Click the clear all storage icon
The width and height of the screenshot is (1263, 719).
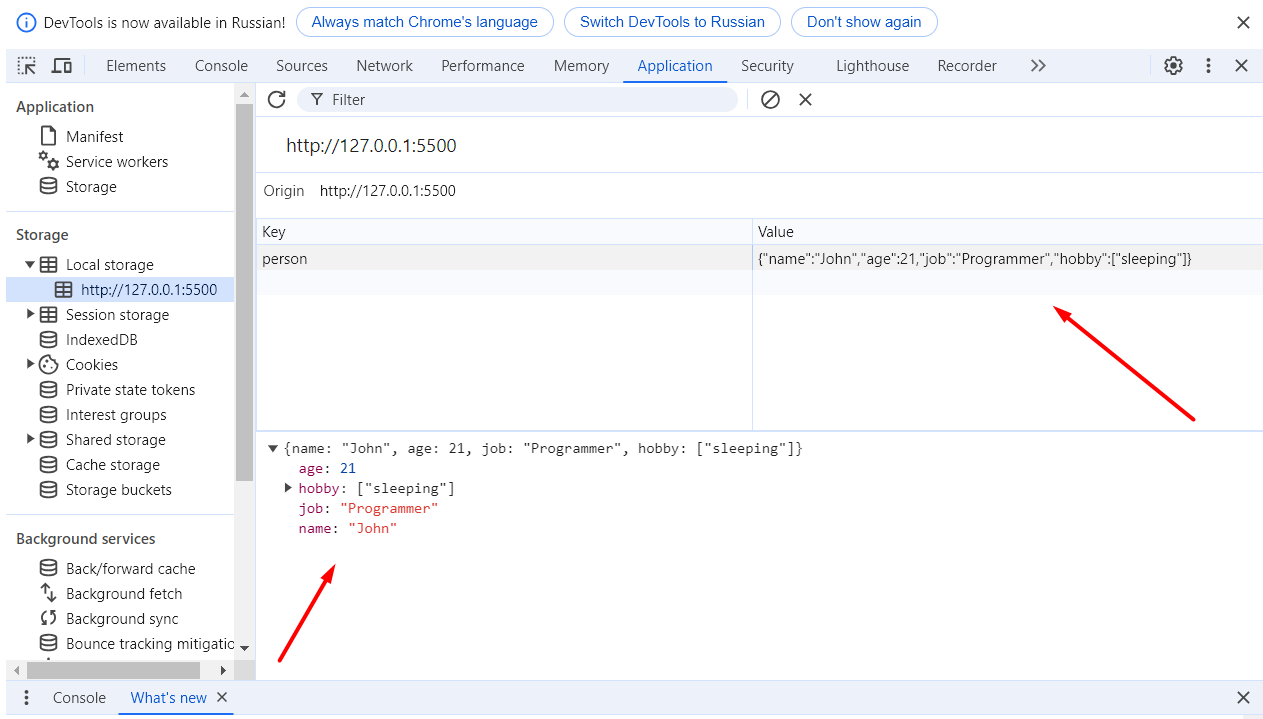tap(770, 99)
